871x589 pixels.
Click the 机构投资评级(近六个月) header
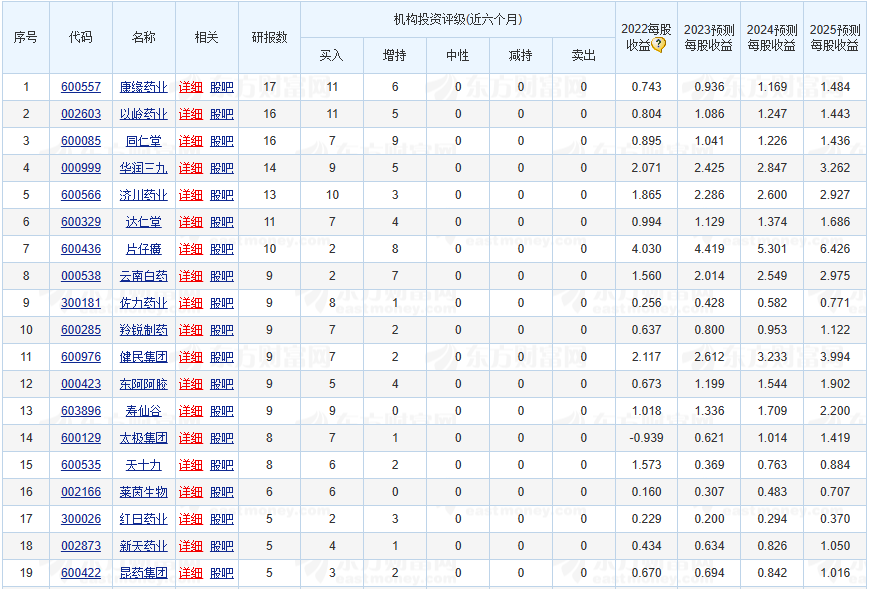[458, 19]
